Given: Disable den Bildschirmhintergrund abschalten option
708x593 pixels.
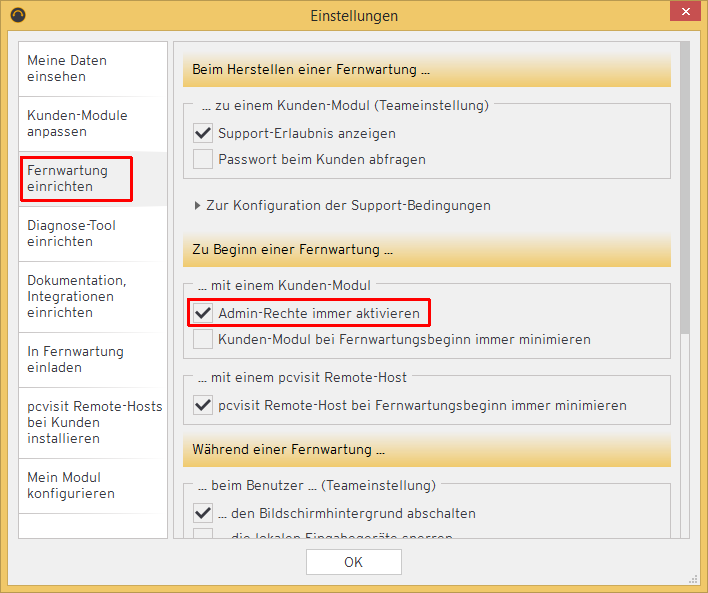Looking at the screenshot, I should tap(203, 513).
